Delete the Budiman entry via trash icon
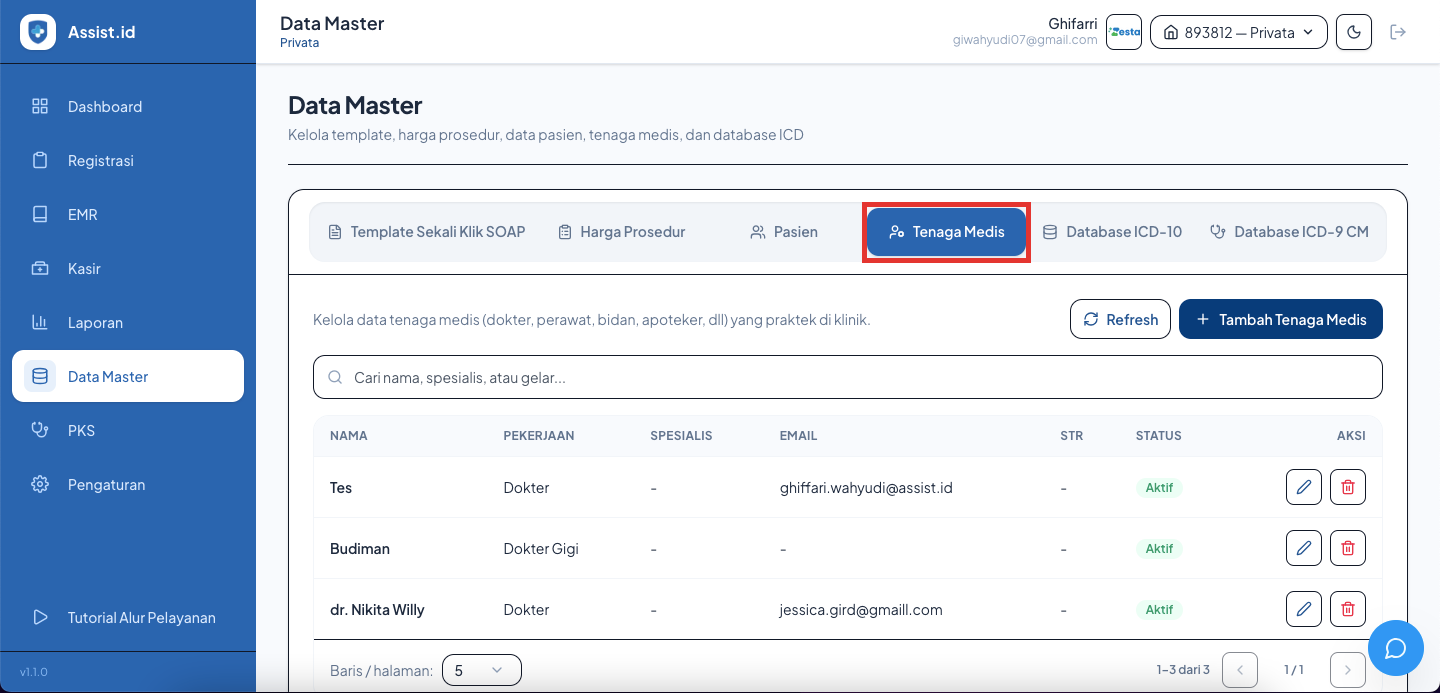1440x693 pixels. point(1348,548)
